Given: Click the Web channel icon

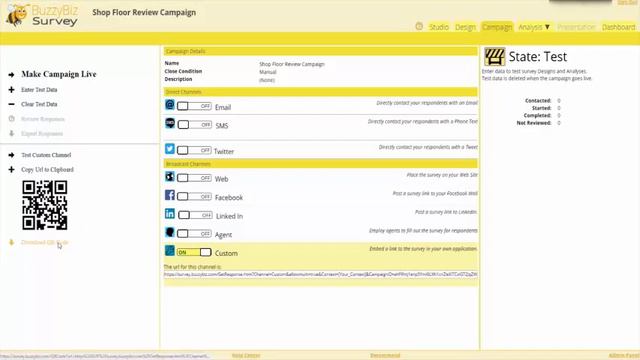Looking at the screenshot, I should 170,176.
